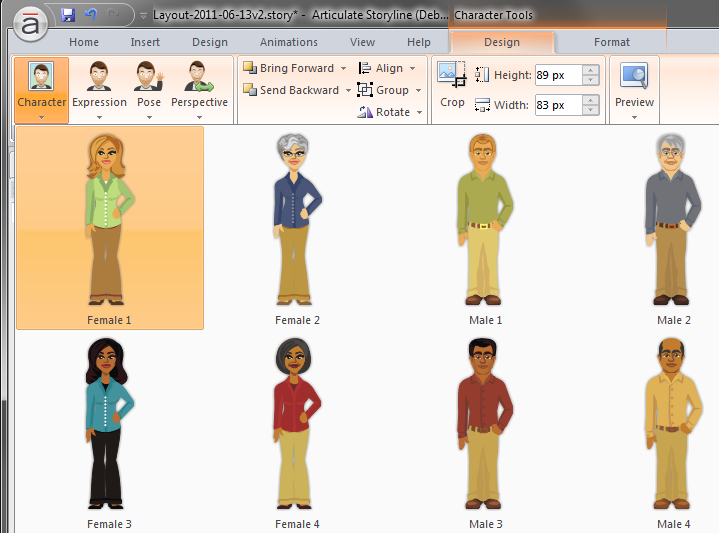The image size is (719, 533).
Task: Open the Perspective options
Action: [199, 90]
